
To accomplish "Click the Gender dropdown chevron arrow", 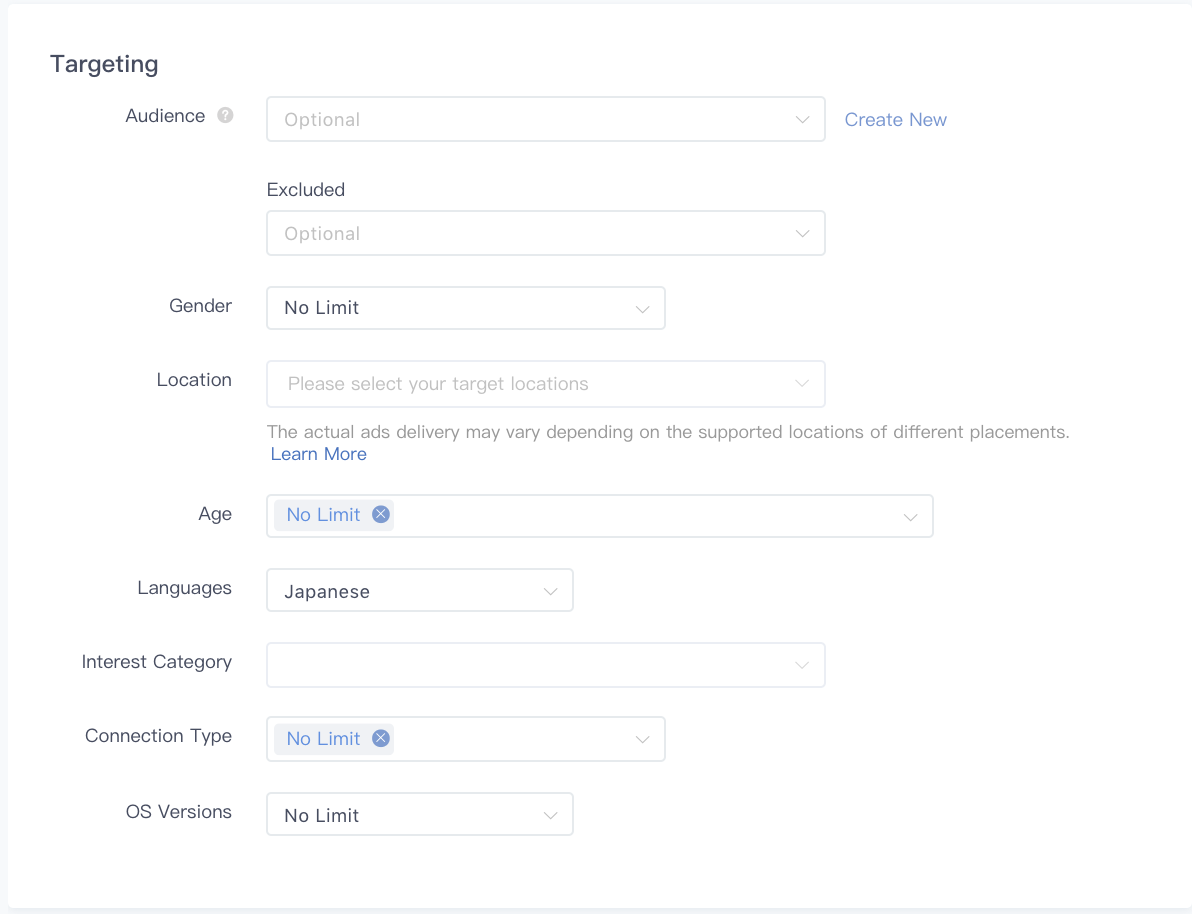I will click(642, 309).
